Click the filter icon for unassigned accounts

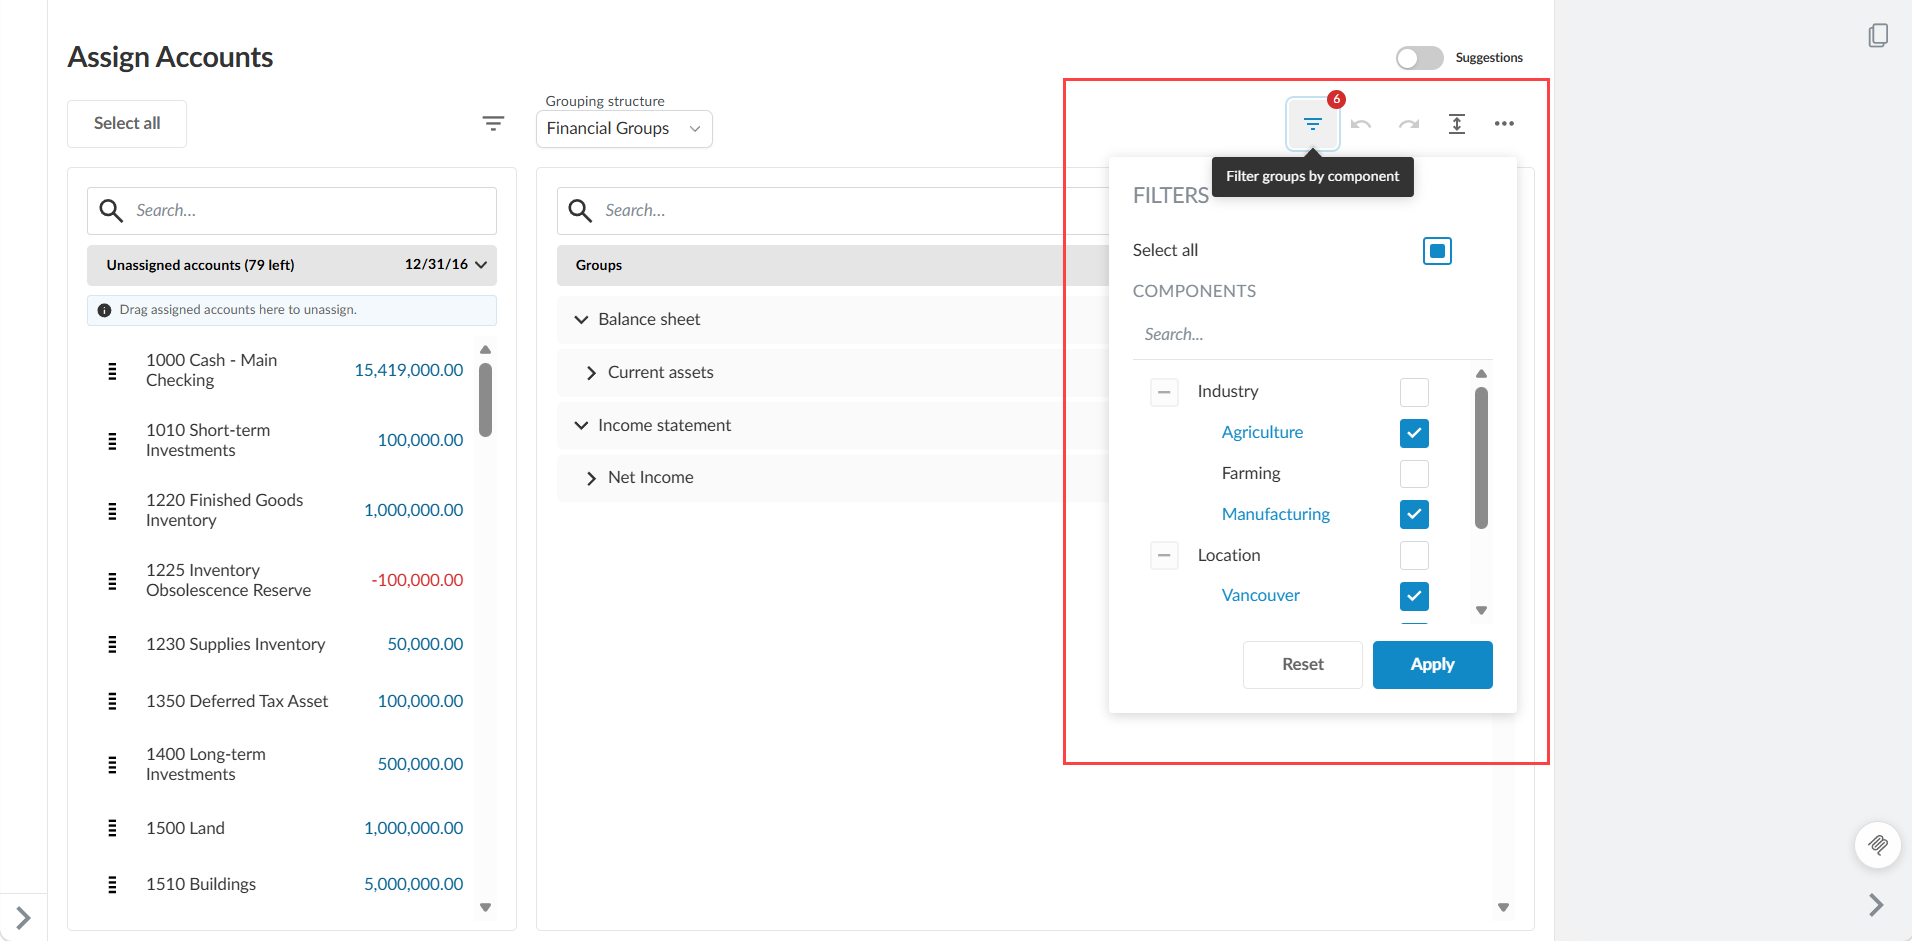(493, 123)
